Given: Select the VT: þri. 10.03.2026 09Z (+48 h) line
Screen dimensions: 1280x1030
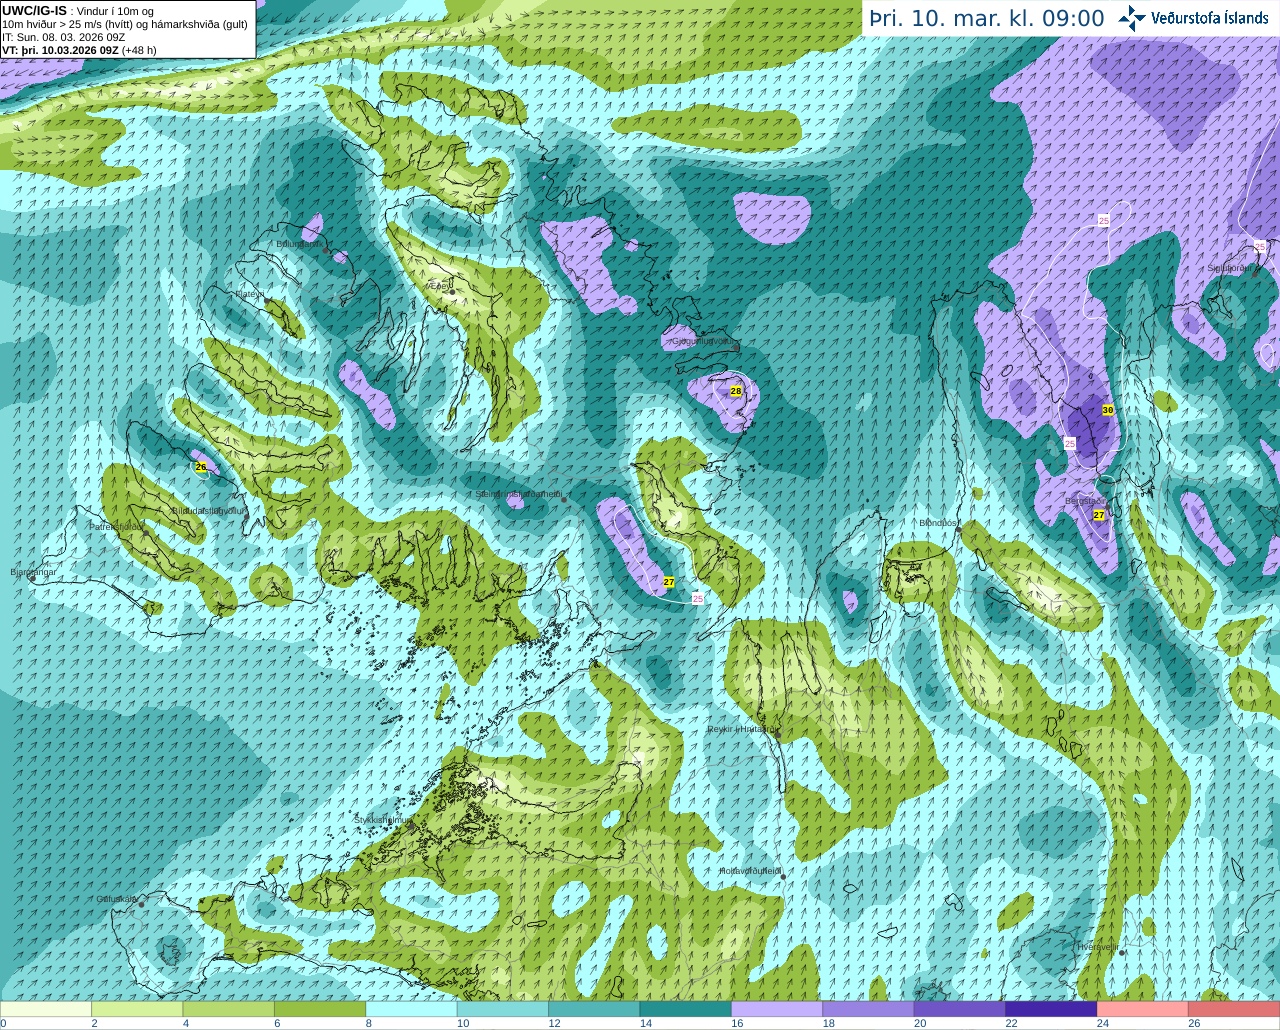Looking at the screenshot, I should pyautogui.click(x=79, y=50).
